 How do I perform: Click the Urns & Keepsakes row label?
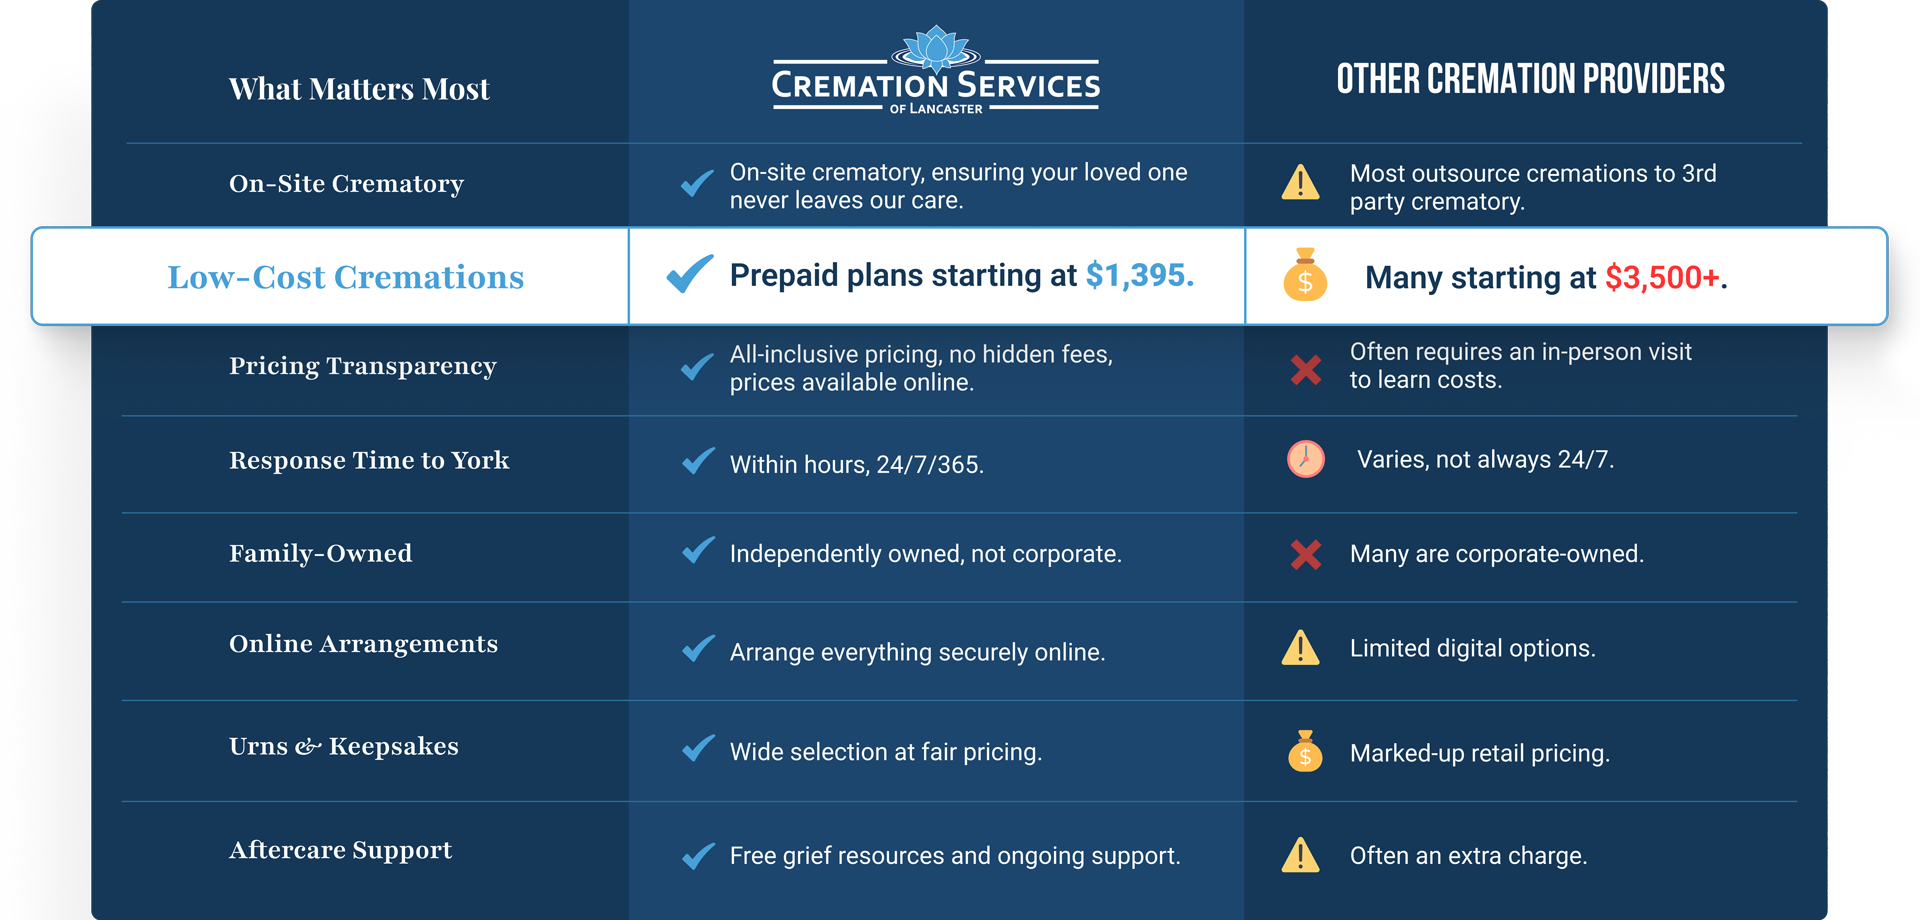point(343,747)
